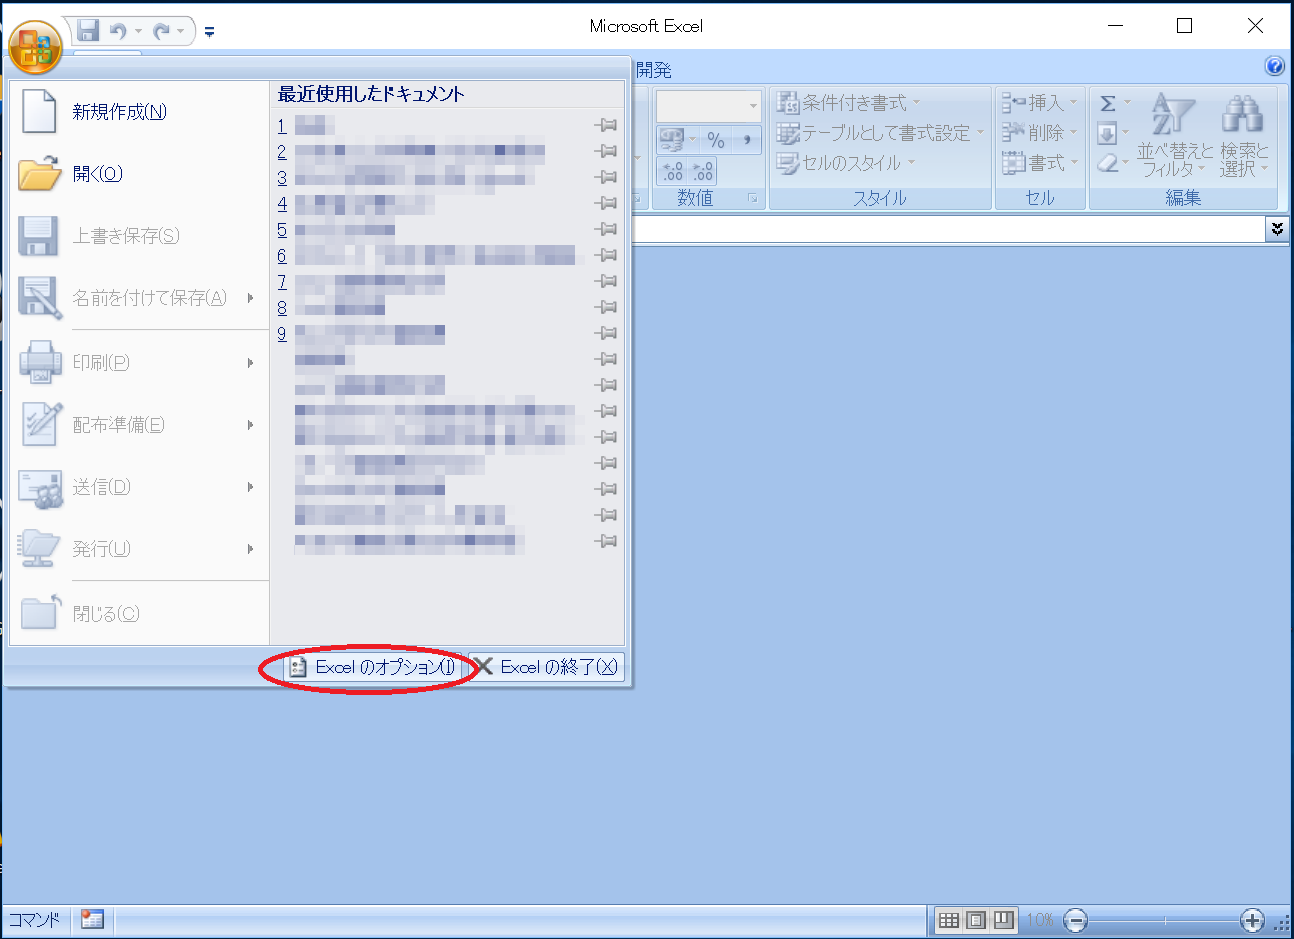Redo using the quick access arrow
Image resolution: width=1294 pixels, height=939 pixels.
[x=162, y=31]
